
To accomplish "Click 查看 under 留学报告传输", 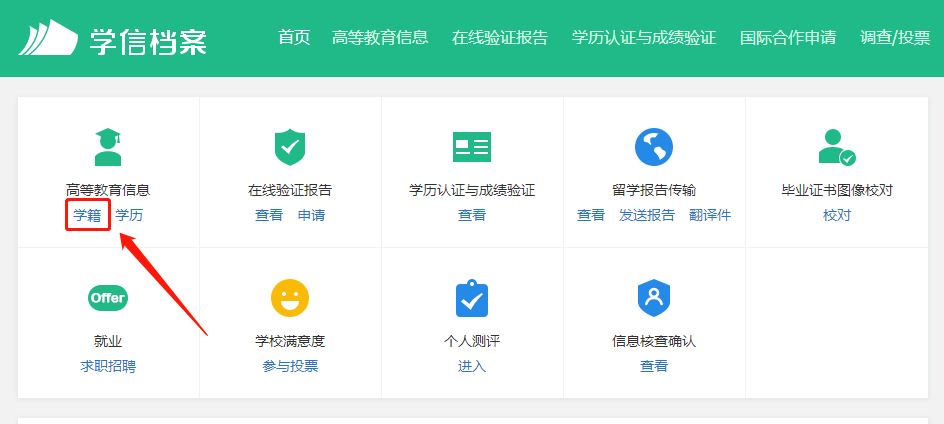I will coord(591,216).
